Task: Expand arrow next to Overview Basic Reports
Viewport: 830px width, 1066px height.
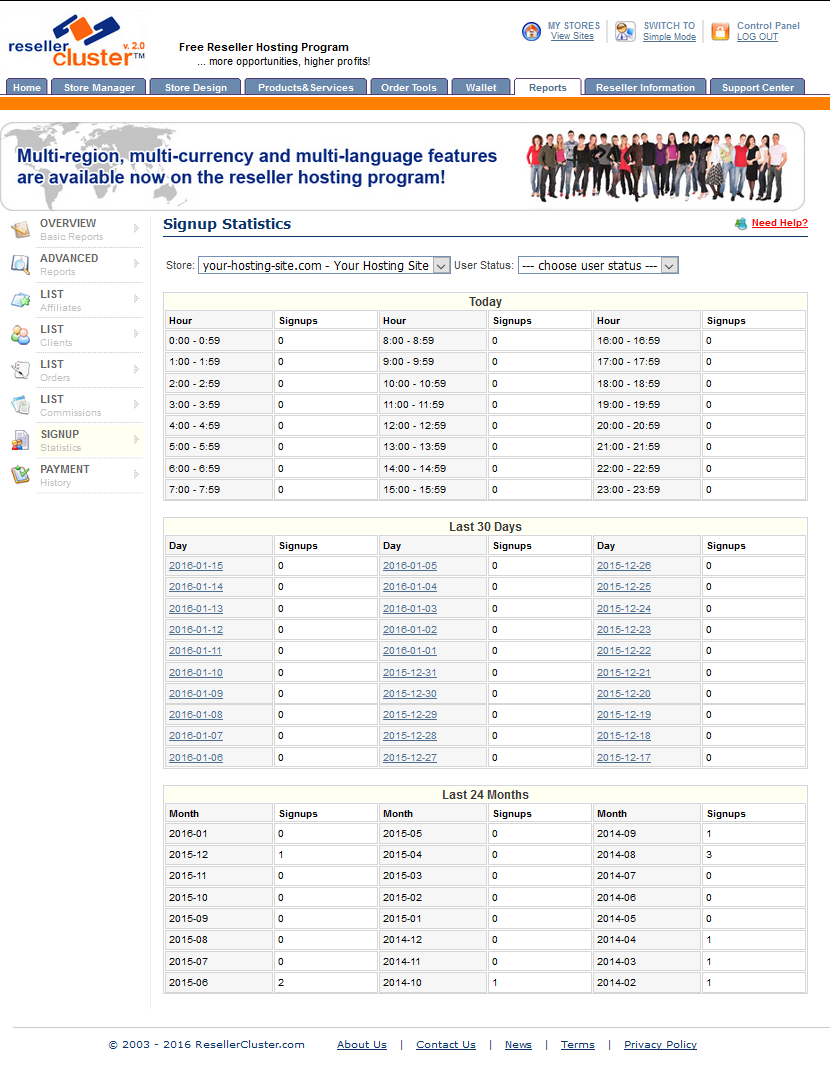Action: pos(136,228)
